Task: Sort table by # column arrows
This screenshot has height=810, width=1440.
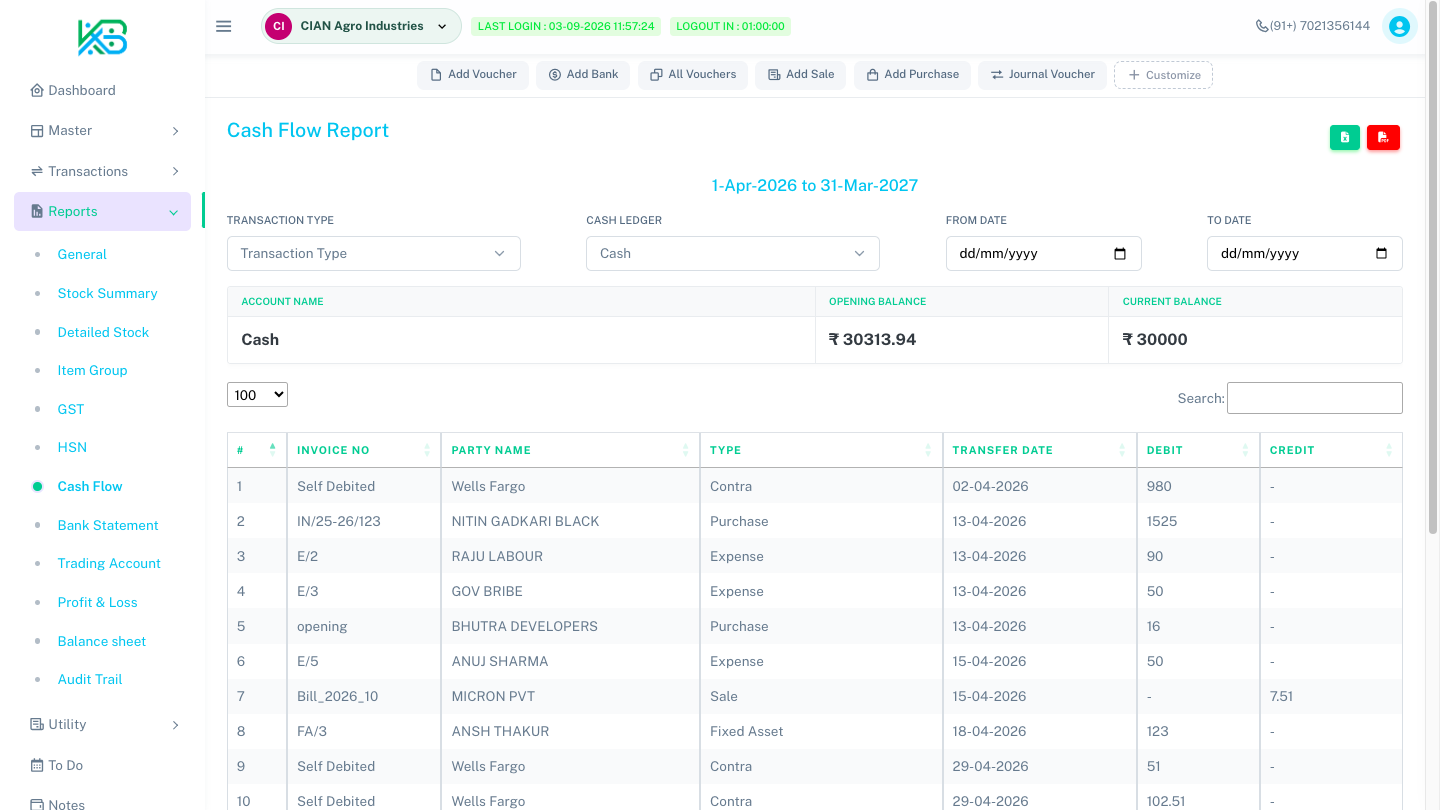Action: point(273,450)
